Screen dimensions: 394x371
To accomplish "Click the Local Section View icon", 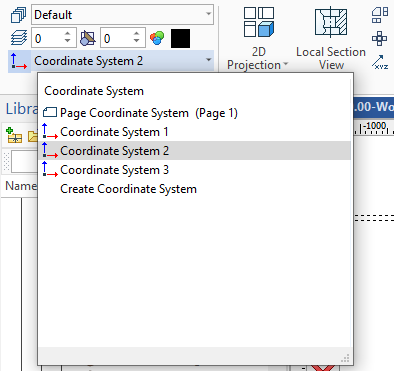I will point(331,22).
